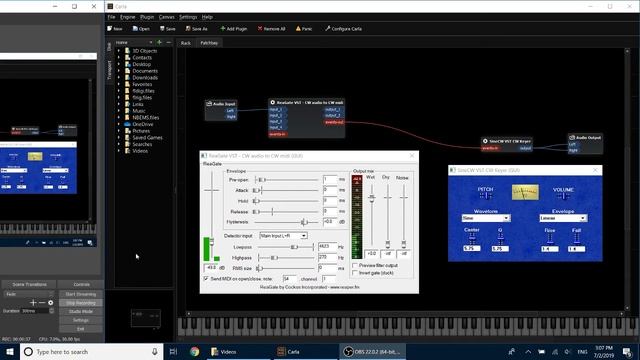The height and width of the screenshot is (360, 640).
Task: Click Remove All in the toolbar
Action: click(271, 29)
